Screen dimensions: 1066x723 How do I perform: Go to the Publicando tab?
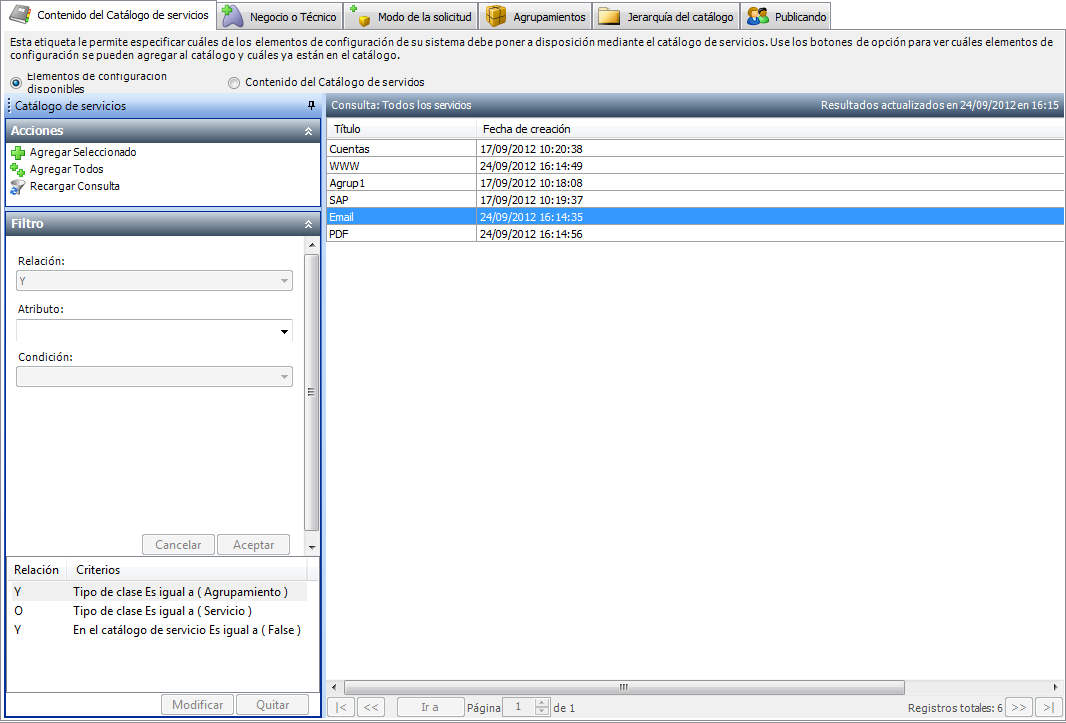[x=786, y=16]
